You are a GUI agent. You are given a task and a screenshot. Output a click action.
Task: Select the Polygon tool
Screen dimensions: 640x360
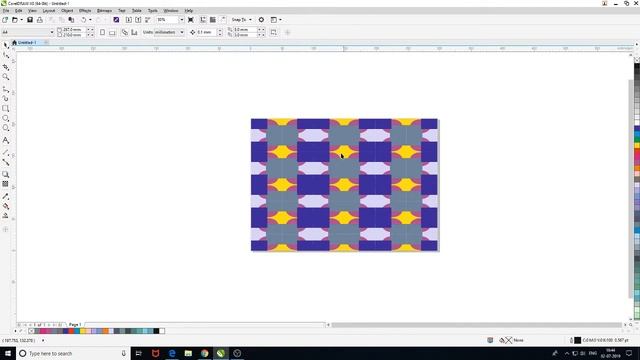pyautogui.click(x=6, y=128)
